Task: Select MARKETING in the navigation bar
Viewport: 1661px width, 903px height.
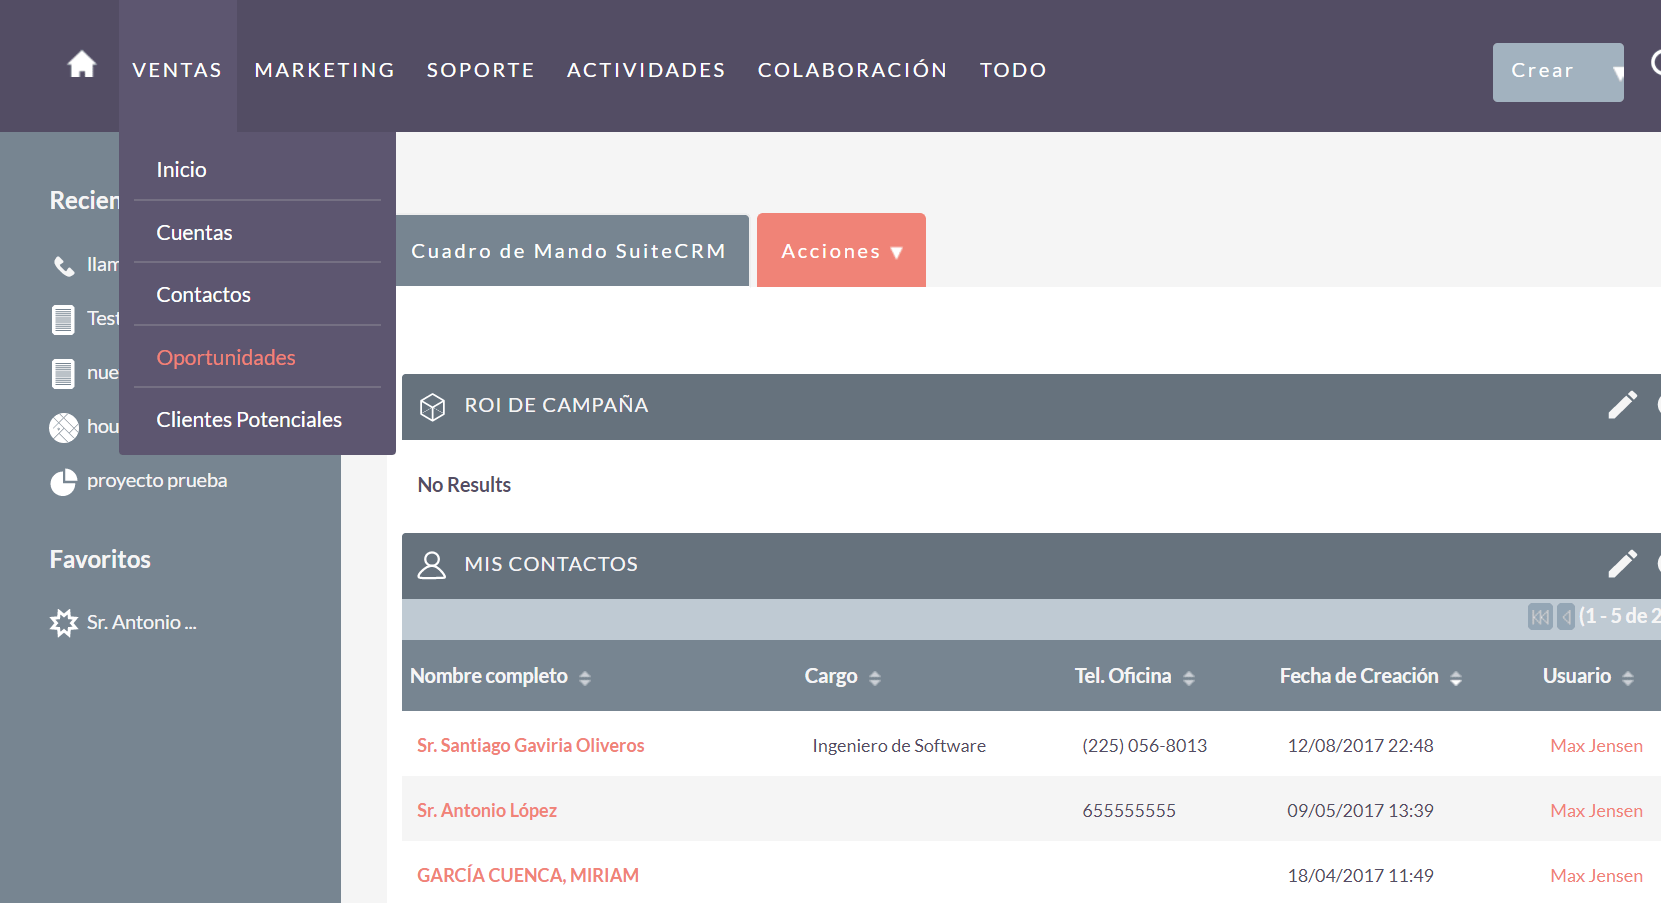Action: (324, 69)
